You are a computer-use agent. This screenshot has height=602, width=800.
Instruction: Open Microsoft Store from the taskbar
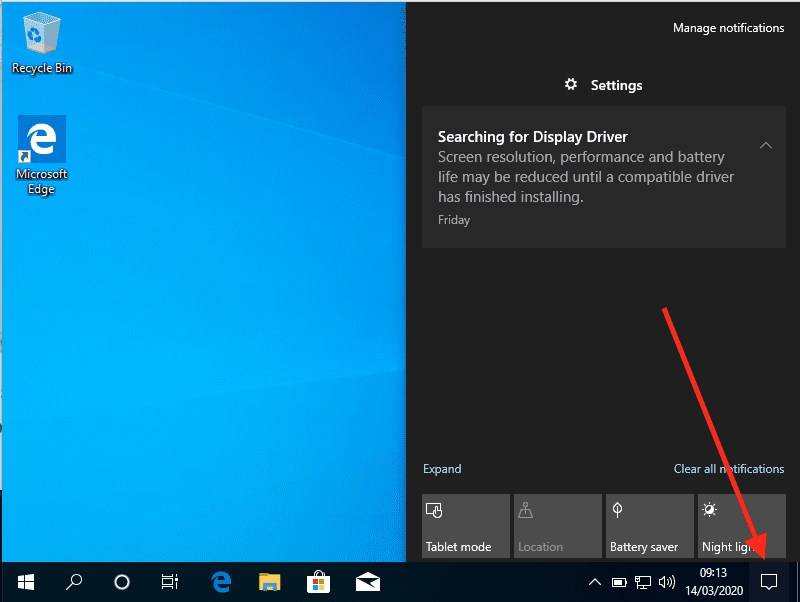tap(318, 581)
